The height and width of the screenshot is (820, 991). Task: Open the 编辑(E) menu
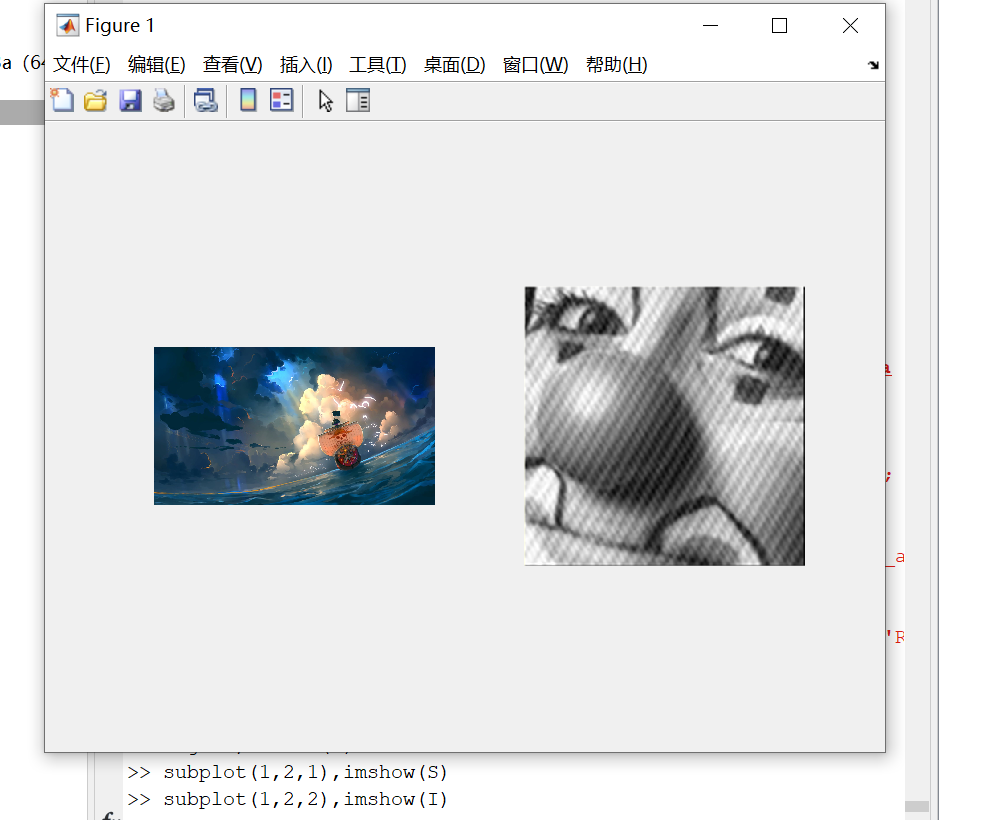click(156, 64)
